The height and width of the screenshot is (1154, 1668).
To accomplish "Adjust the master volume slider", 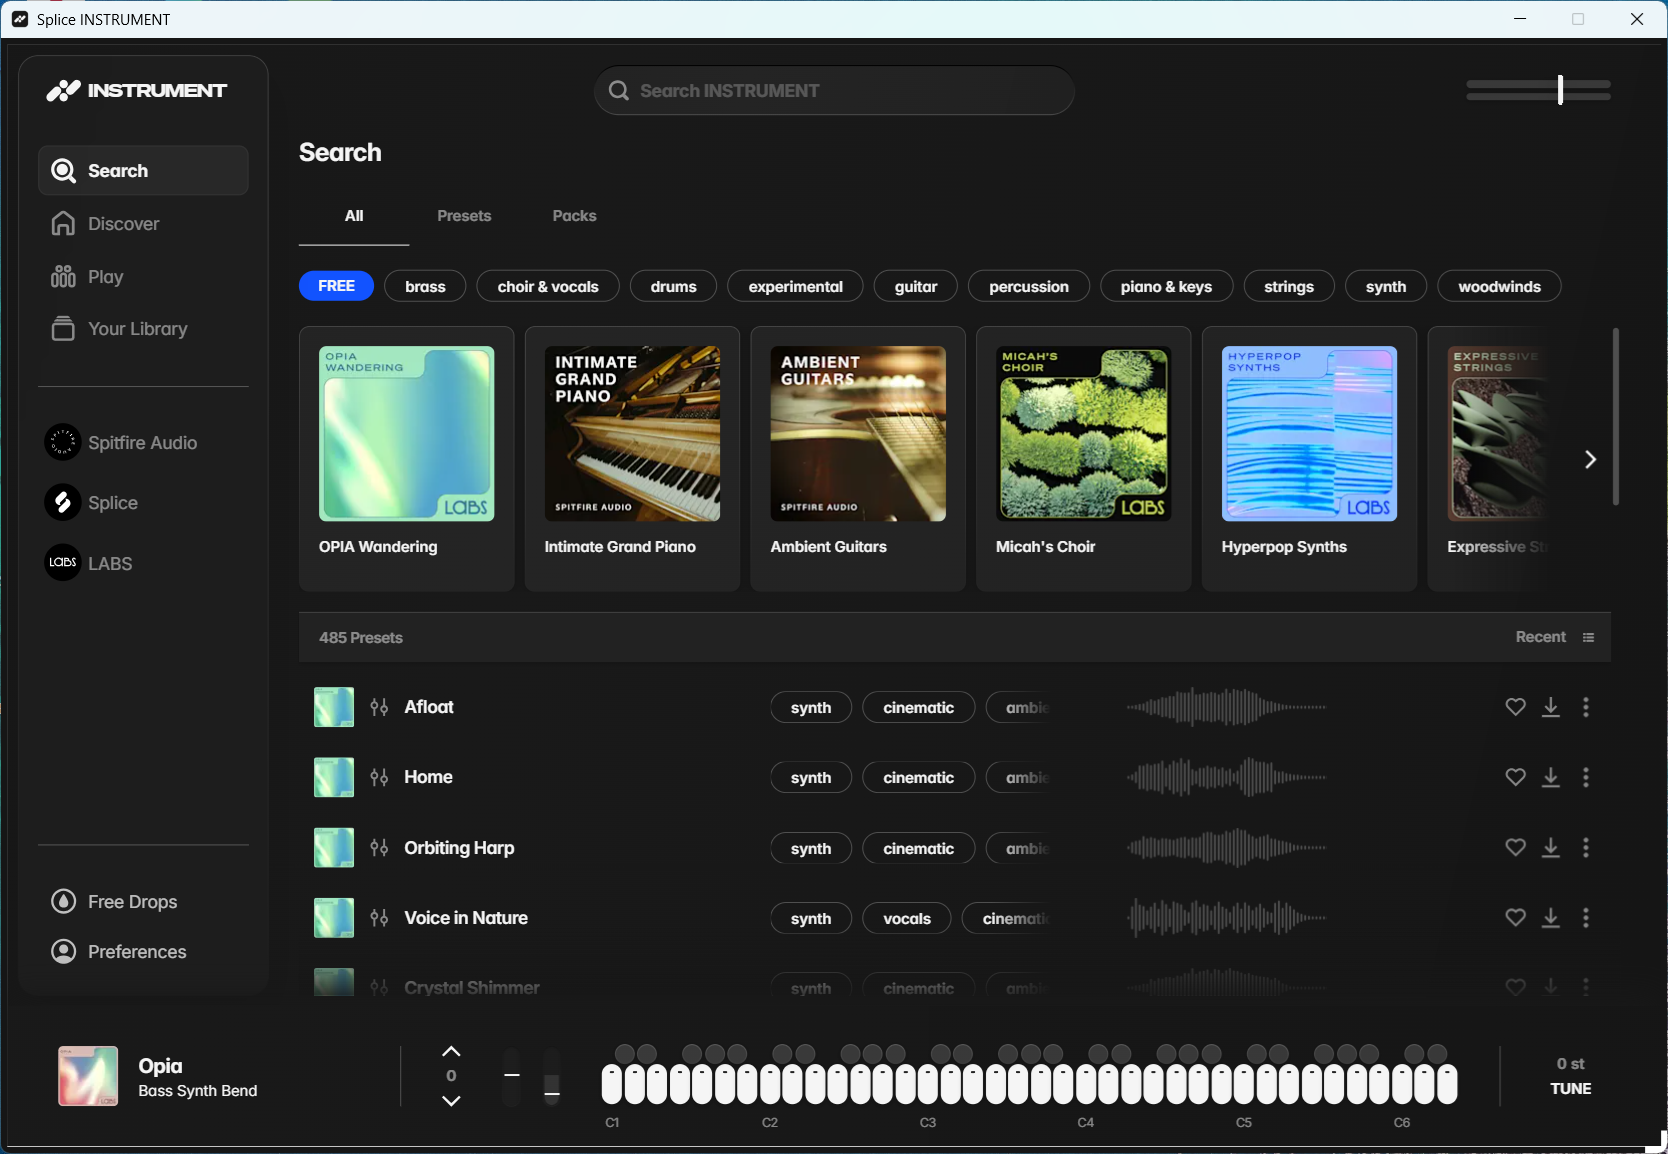I will click(1539, 90).
